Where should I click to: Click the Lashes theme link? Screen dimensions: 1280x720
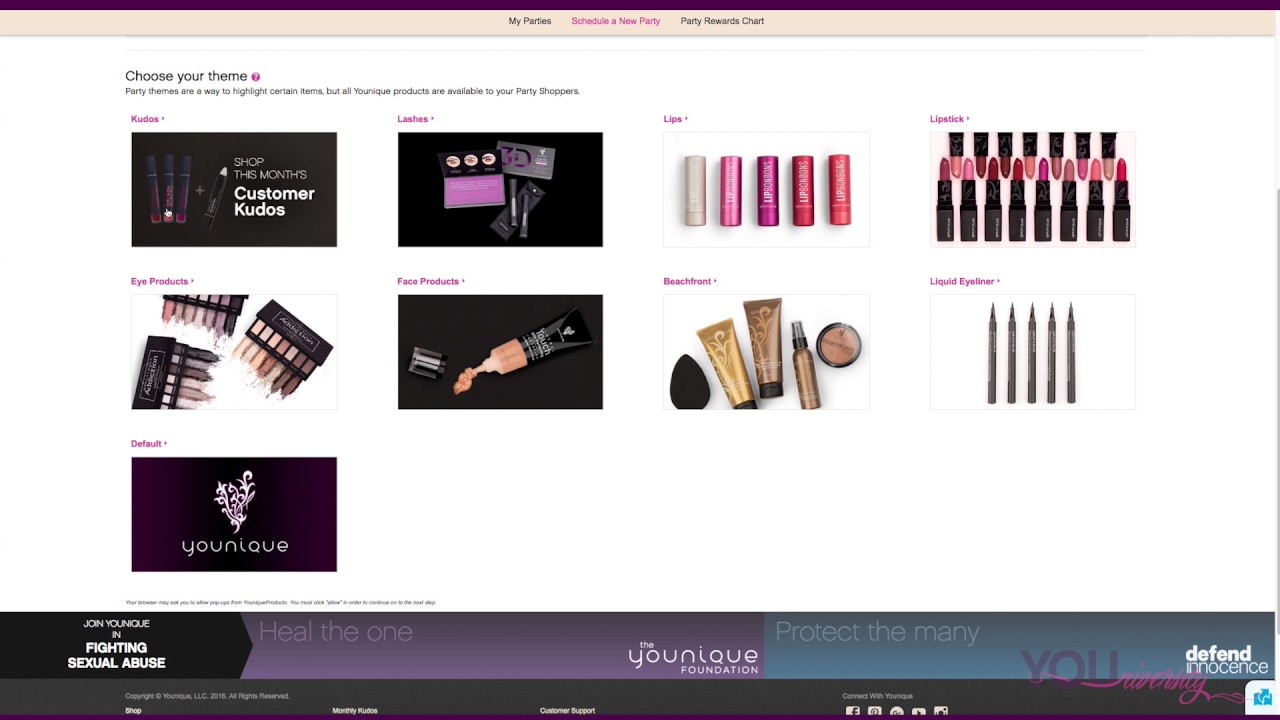(x=415, y=119)
